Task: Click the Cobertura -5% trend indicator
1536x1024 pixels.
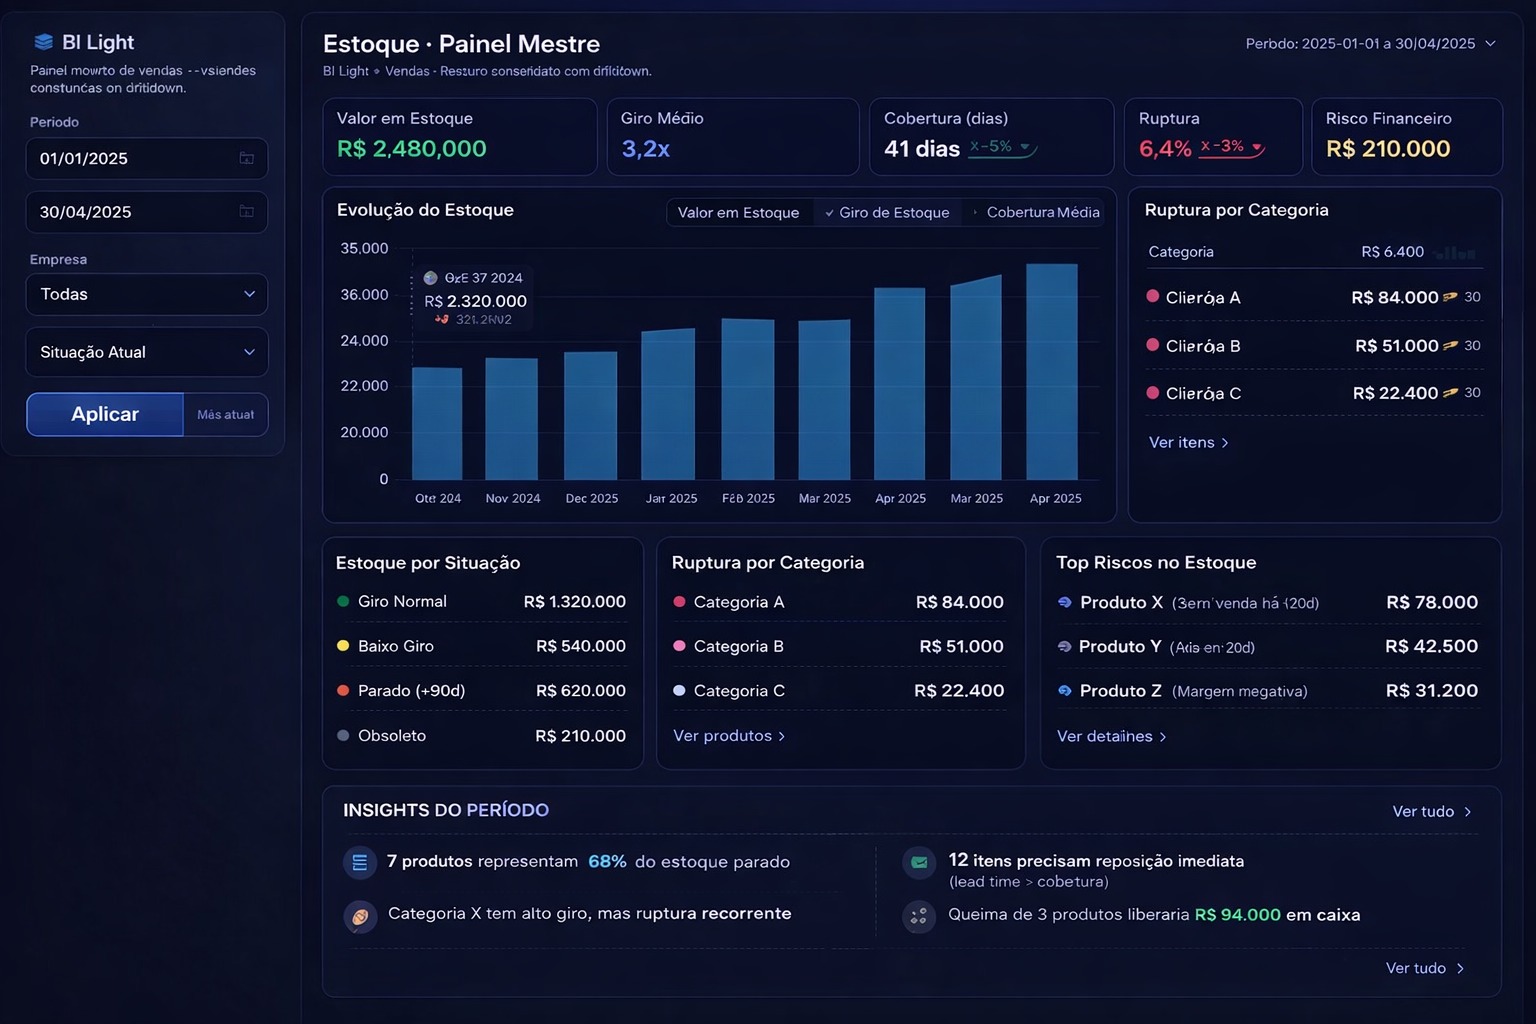Action: point(1003,147)
